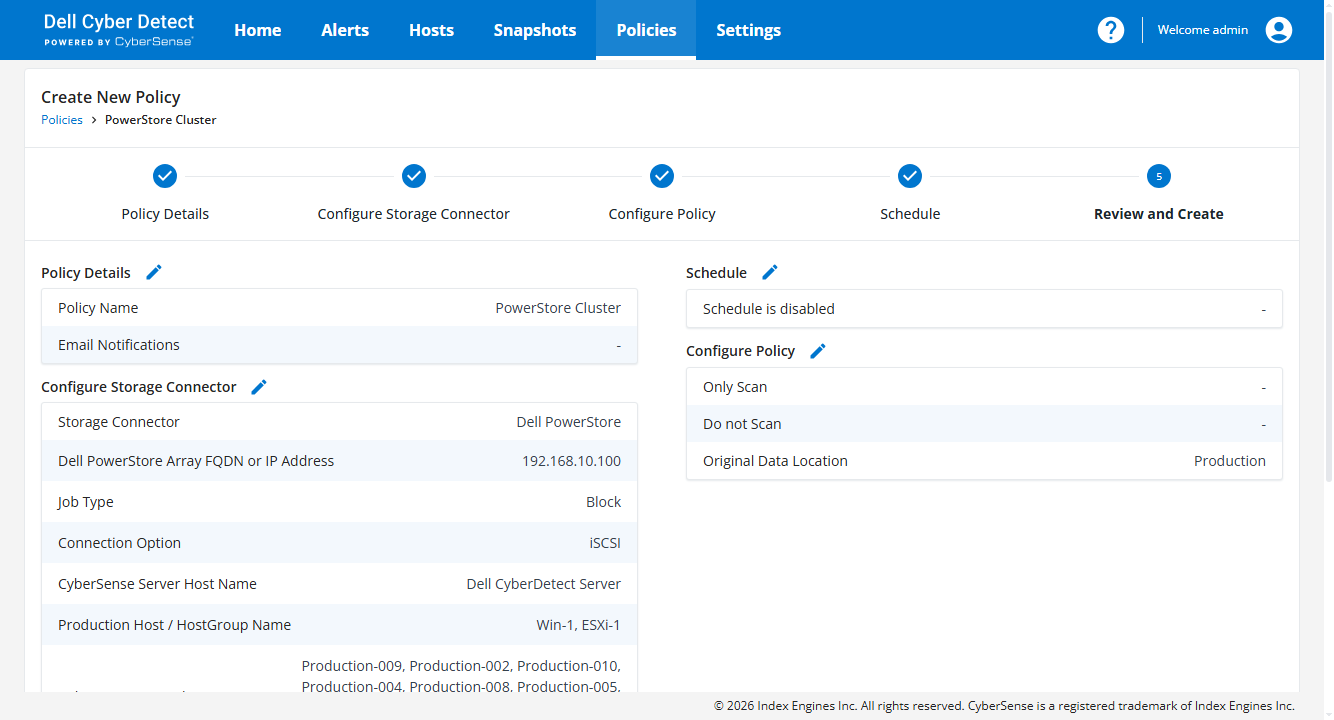Select step 5 Review and Create circle
Image resolution: width=1334 pixels, height=720 pixels.
1159,176
